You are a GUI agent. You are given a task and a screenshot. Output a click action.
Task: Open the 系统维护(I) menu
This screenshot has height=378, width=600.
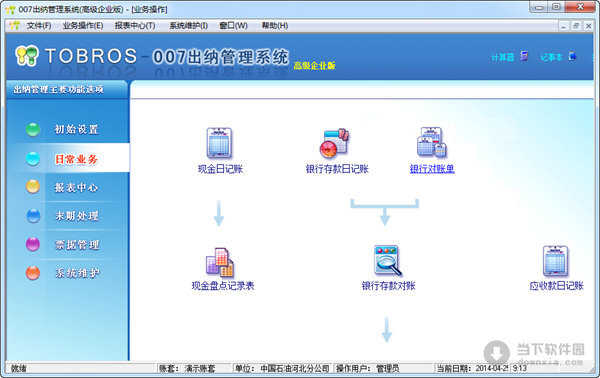pyautogui.click(x=188, y=26)
